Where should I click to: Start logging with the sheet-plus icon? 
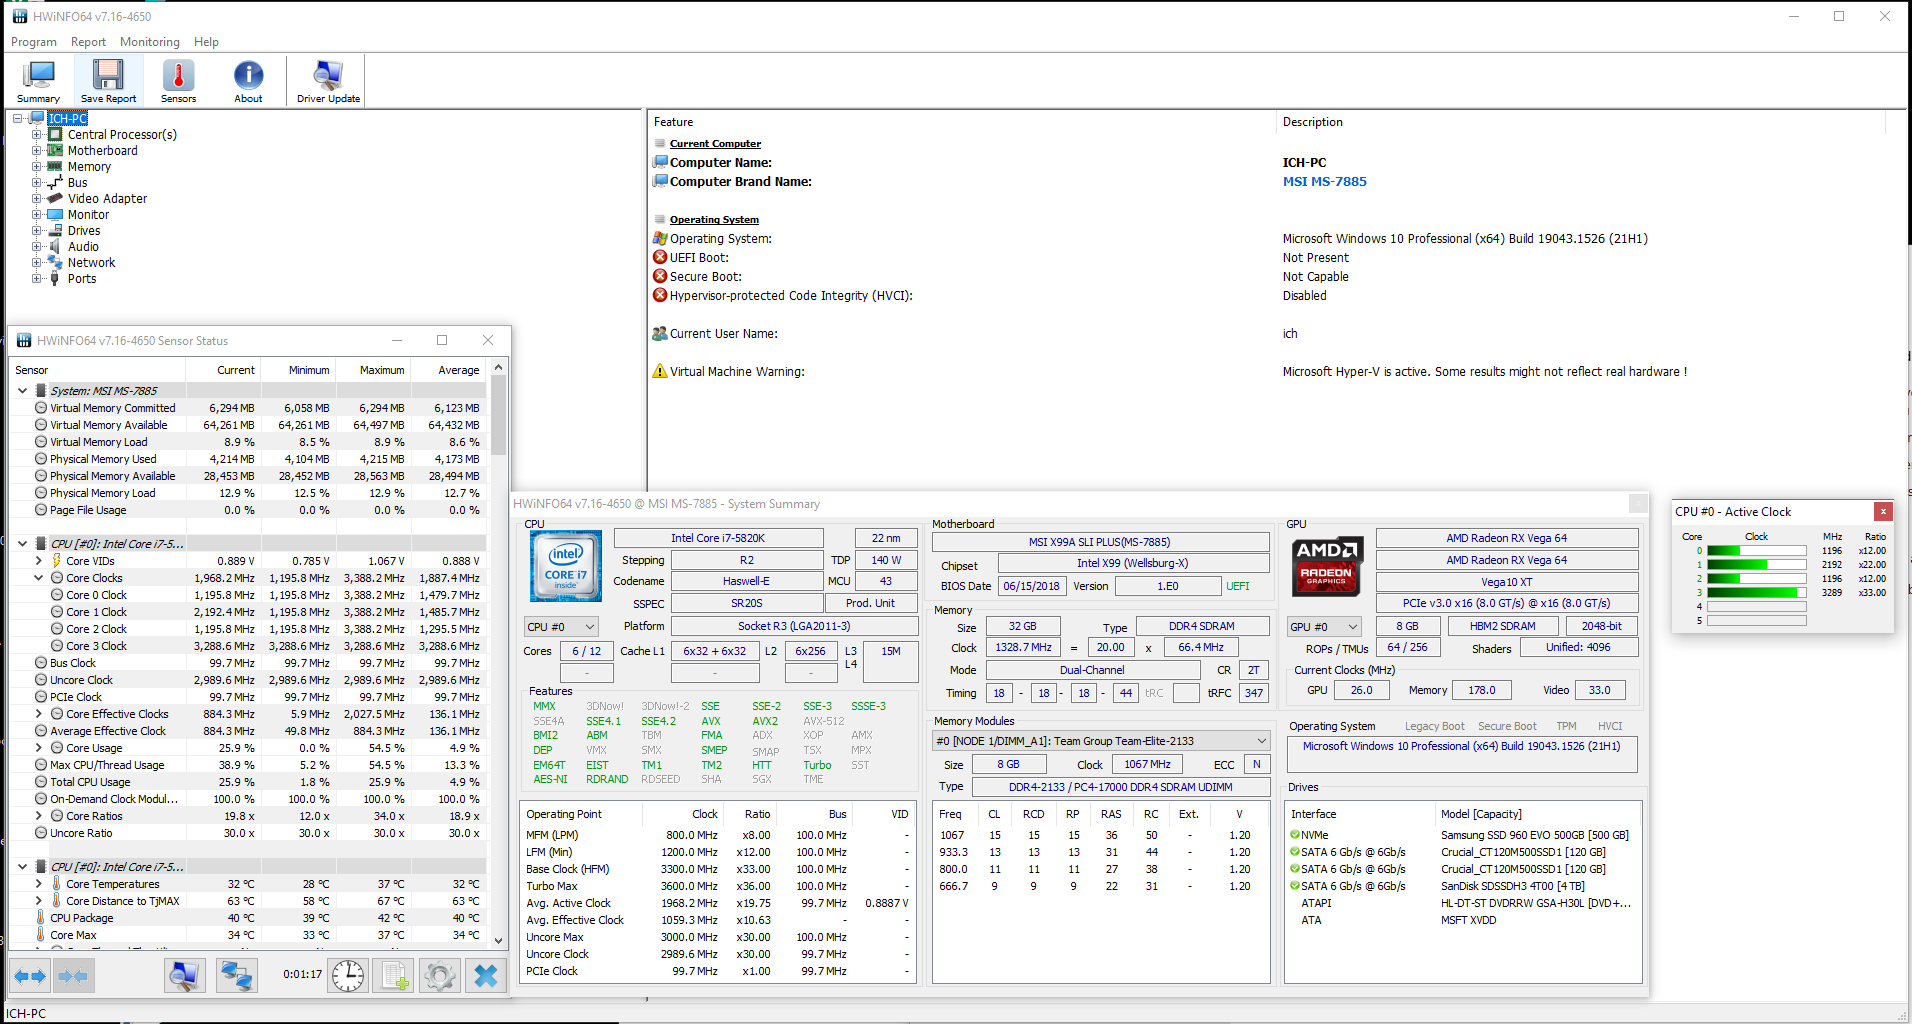[x=393, y=975]
